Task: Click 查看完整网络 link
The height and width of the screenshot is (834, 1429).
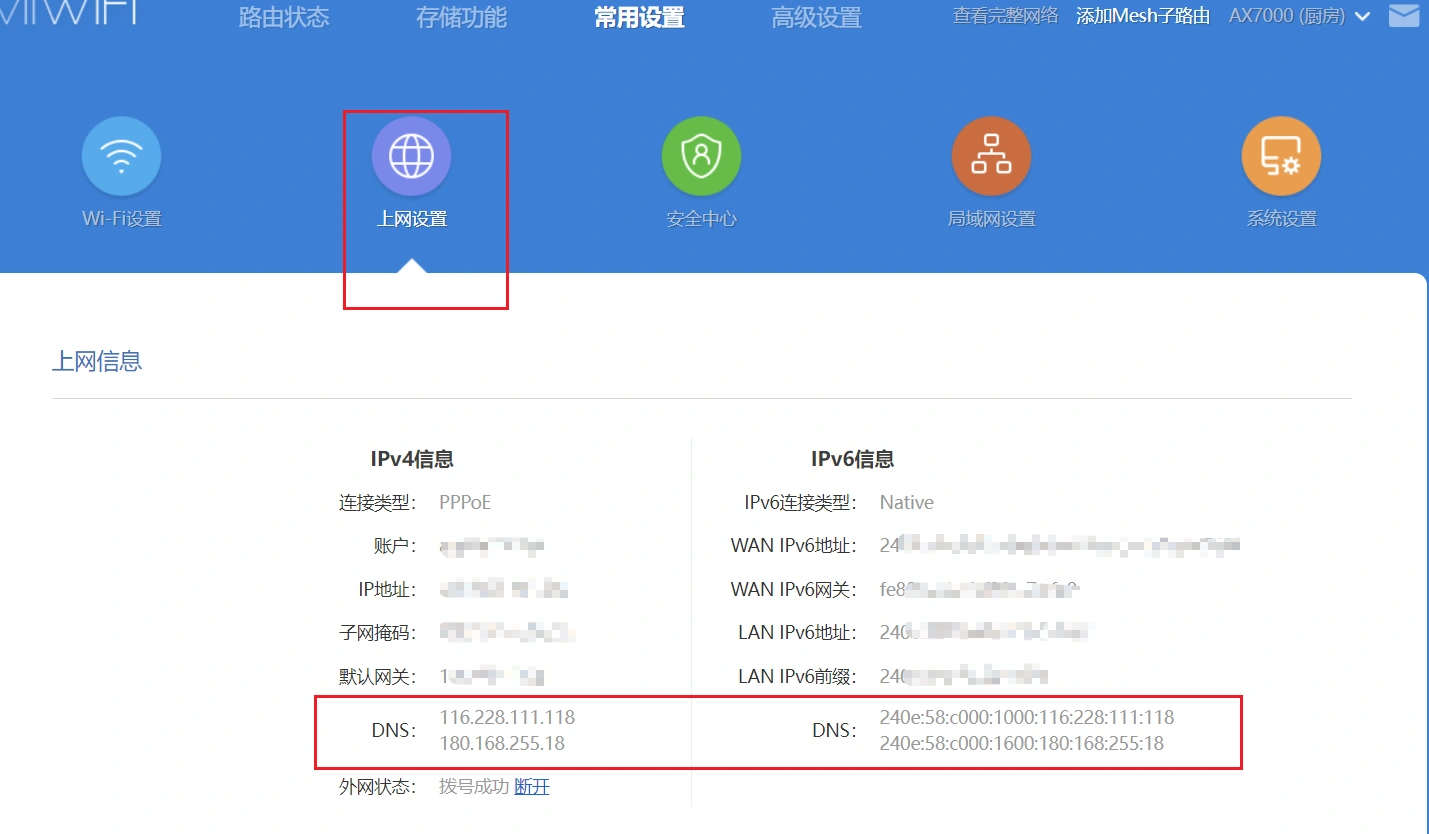Action: pos(1005,16)
